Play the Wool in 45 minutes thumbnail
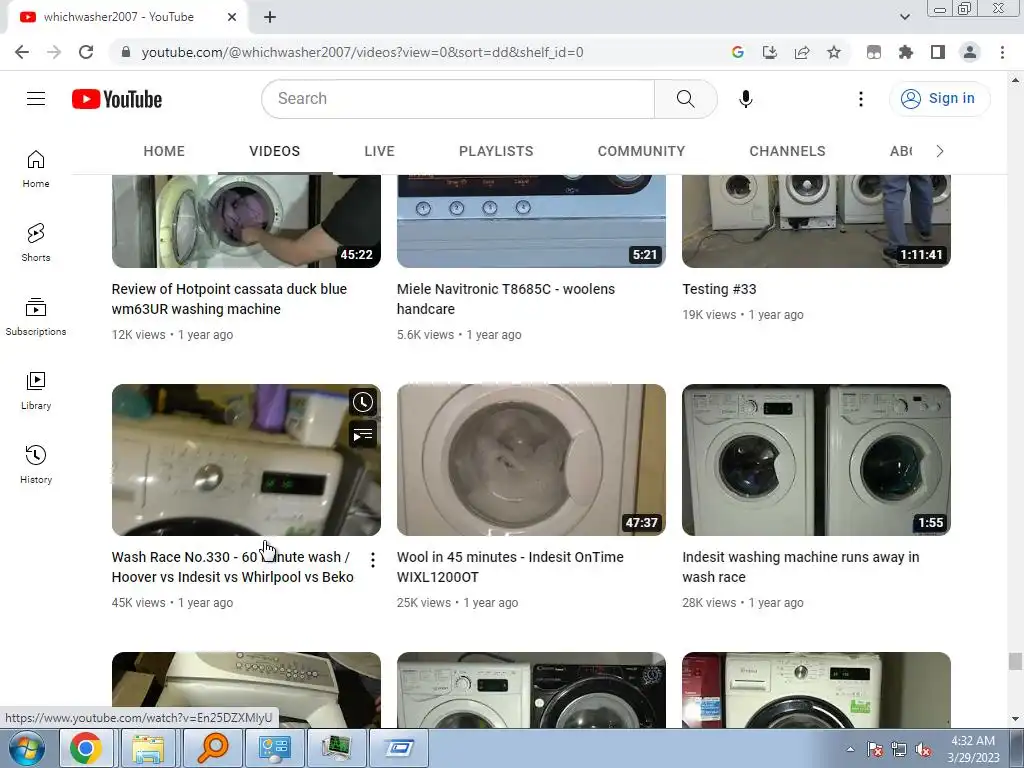1024x768 pixels. click(x=531, y=460)
